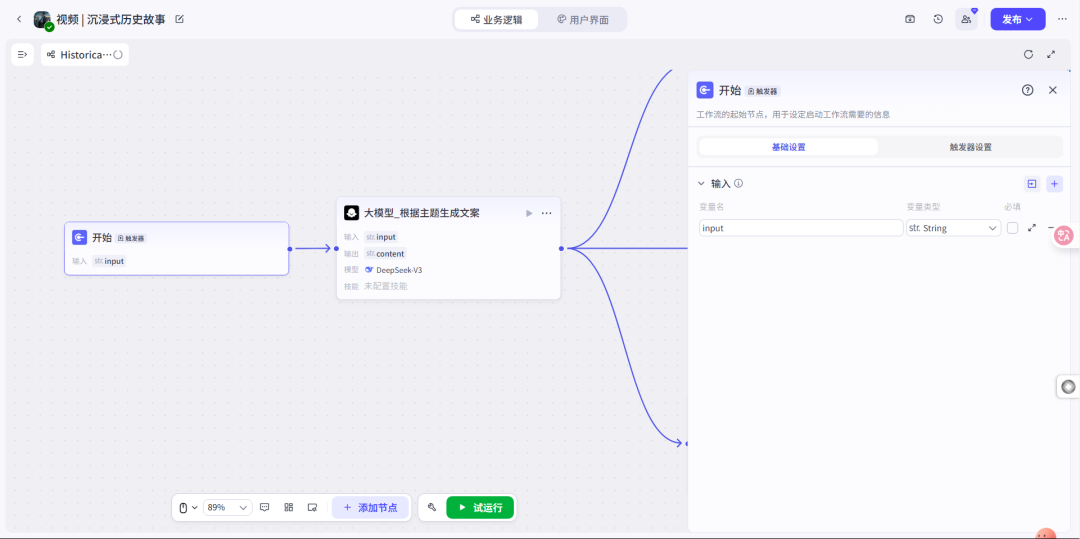Select the 大模型_根据主题生成文案 node
This screenshot has height=539, width=1080.
coord(448,249)
